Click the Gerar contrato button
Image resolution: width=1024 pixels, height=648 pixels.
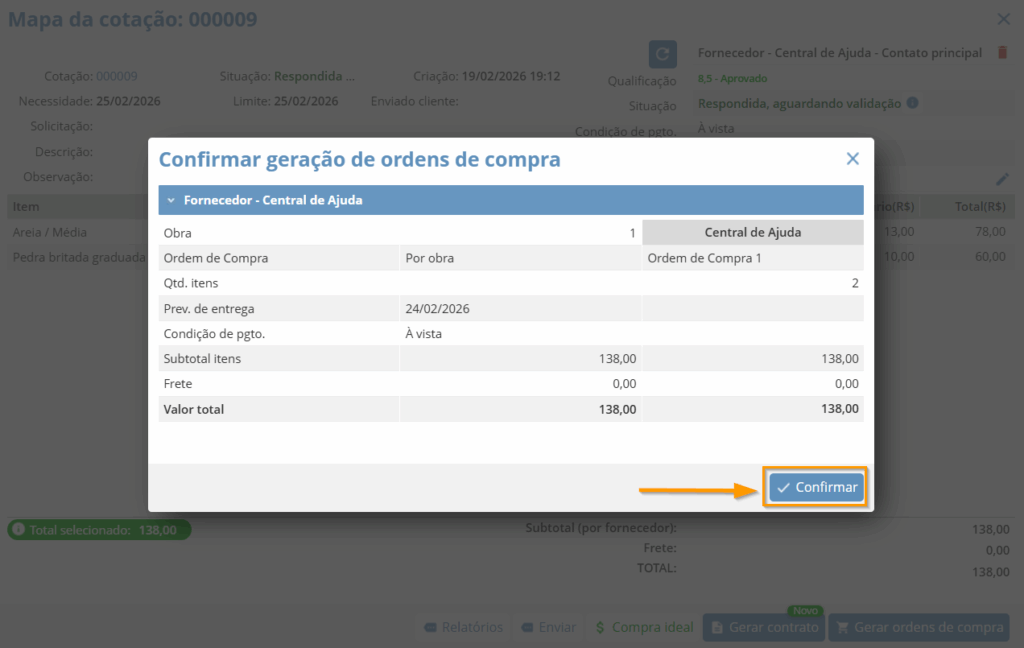765,627
